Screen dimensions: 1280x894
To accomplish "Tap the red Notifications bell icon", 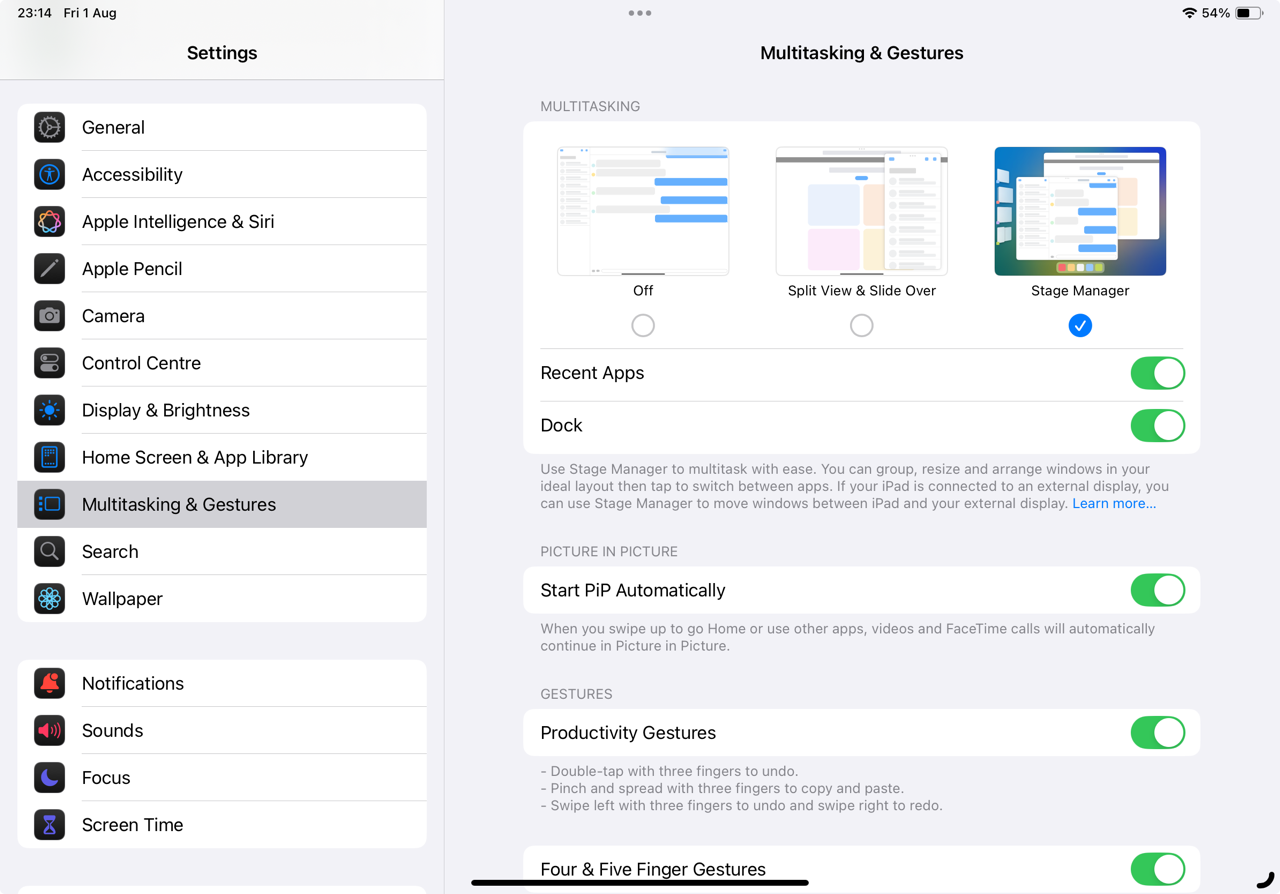I will pyautogui.click(x=49, y=684).
